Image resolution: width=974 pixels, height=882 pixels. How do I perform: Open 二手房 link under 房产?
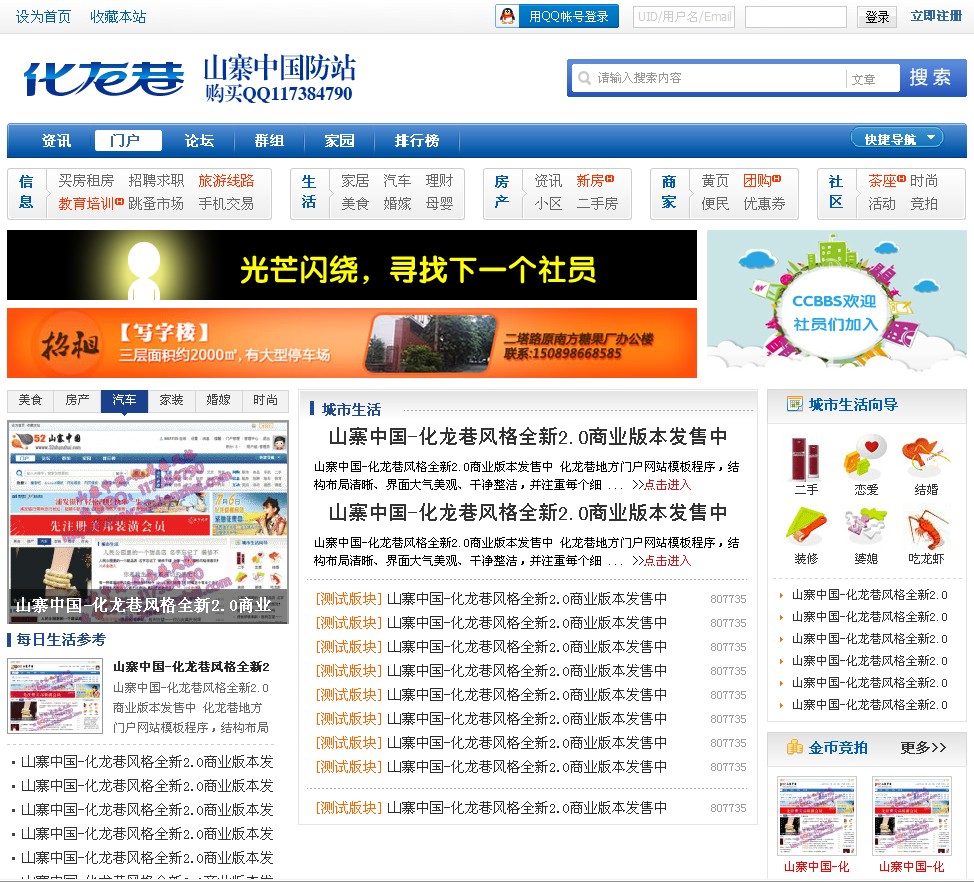tap(598, 204)
